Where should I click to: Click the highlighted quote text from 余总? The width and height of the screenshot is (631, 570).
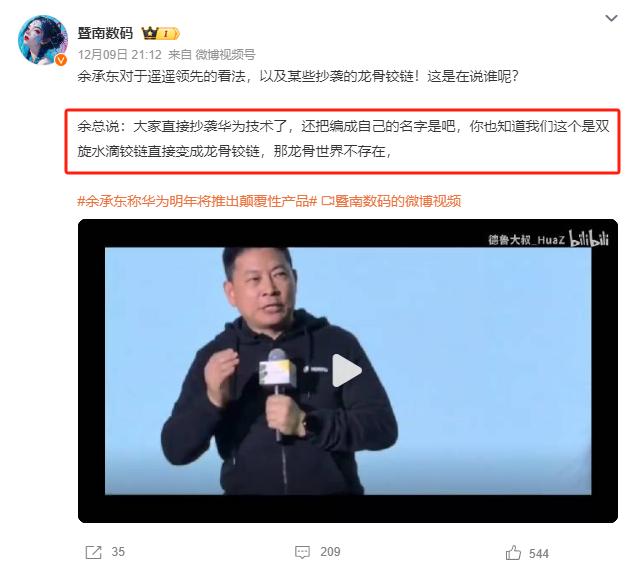(343, 139)
